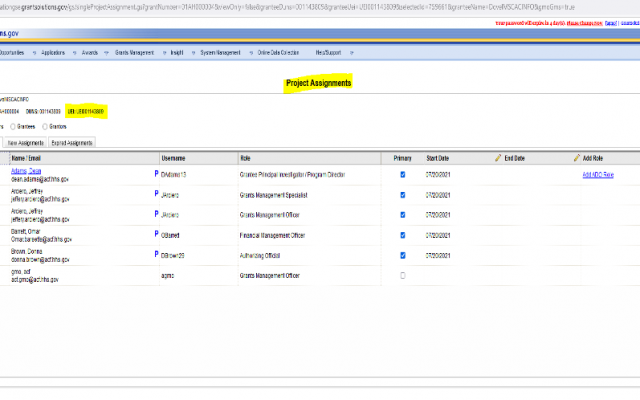
Task: Switch to the Expired Assignments tab
Action: tap(72, 143)
